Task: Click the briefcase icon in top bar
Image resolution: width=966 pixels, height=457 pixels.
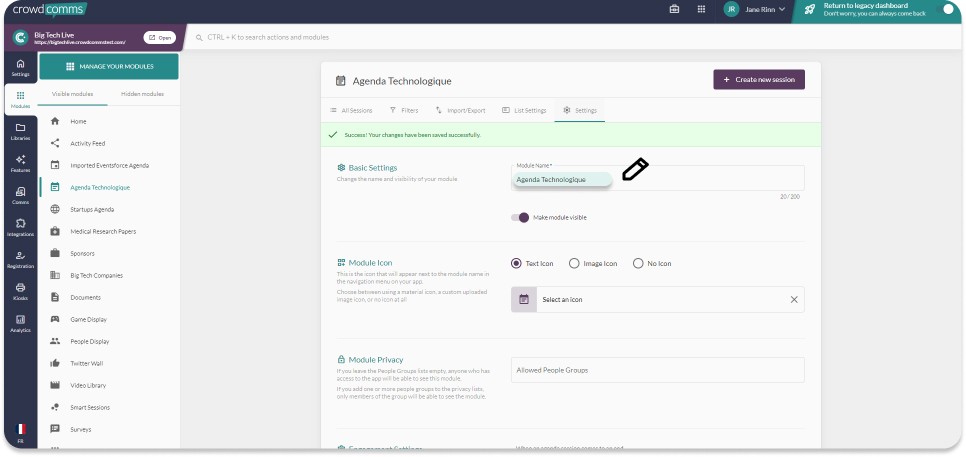Action: click(674, 9)
